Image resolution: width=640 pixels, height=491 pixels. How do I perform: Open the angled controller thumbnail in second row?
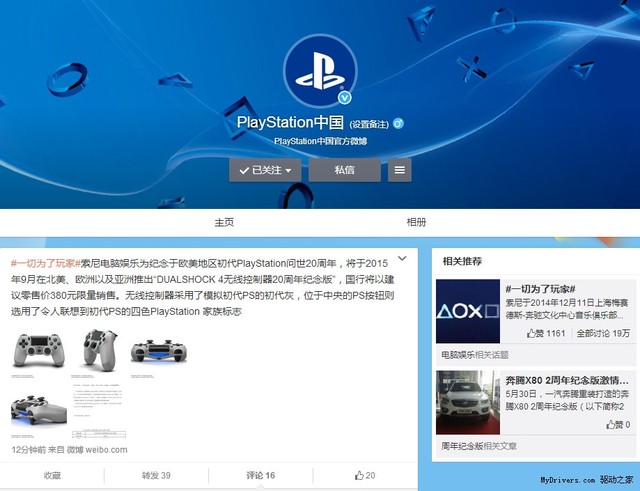(x=39, y=412)
